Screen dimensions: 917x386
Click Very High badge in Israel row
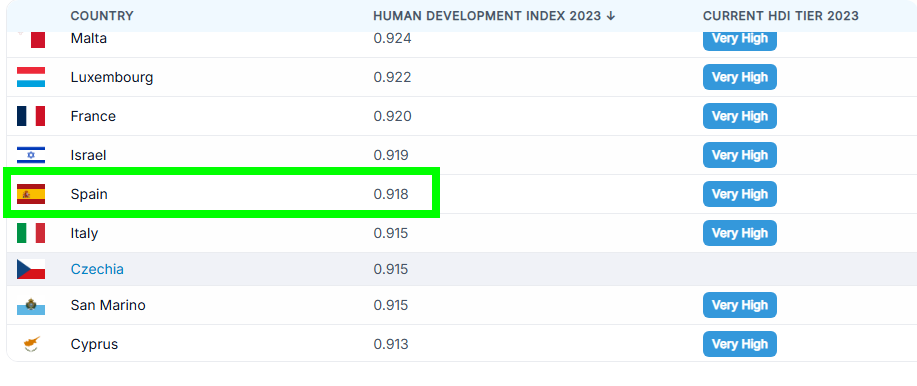740,155
